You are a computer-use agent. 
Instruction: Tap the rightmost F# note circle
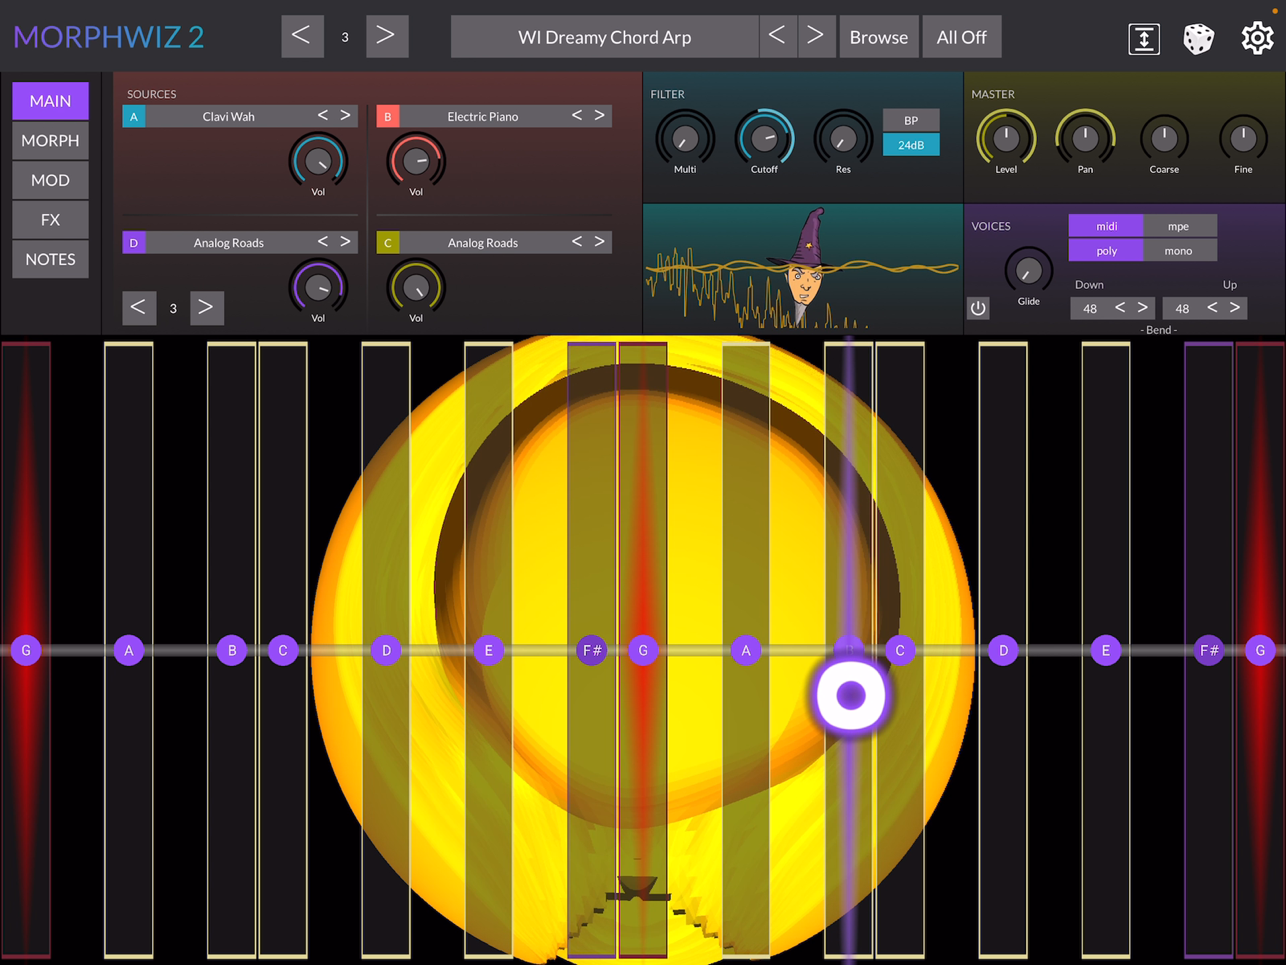point(1209,651)
